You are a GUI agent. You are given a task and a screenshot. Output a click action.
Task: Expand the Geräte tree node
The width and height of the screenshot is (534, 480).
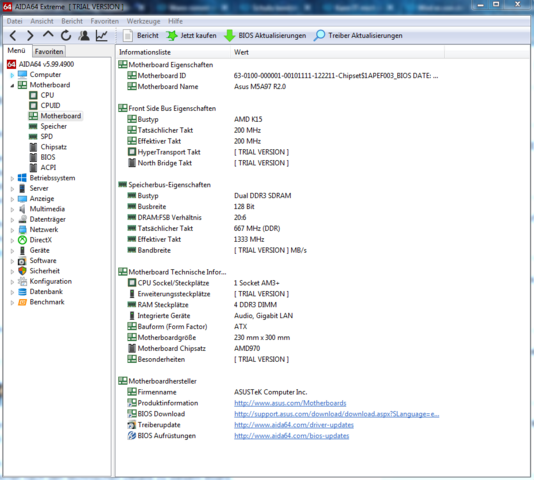point(12,250)
